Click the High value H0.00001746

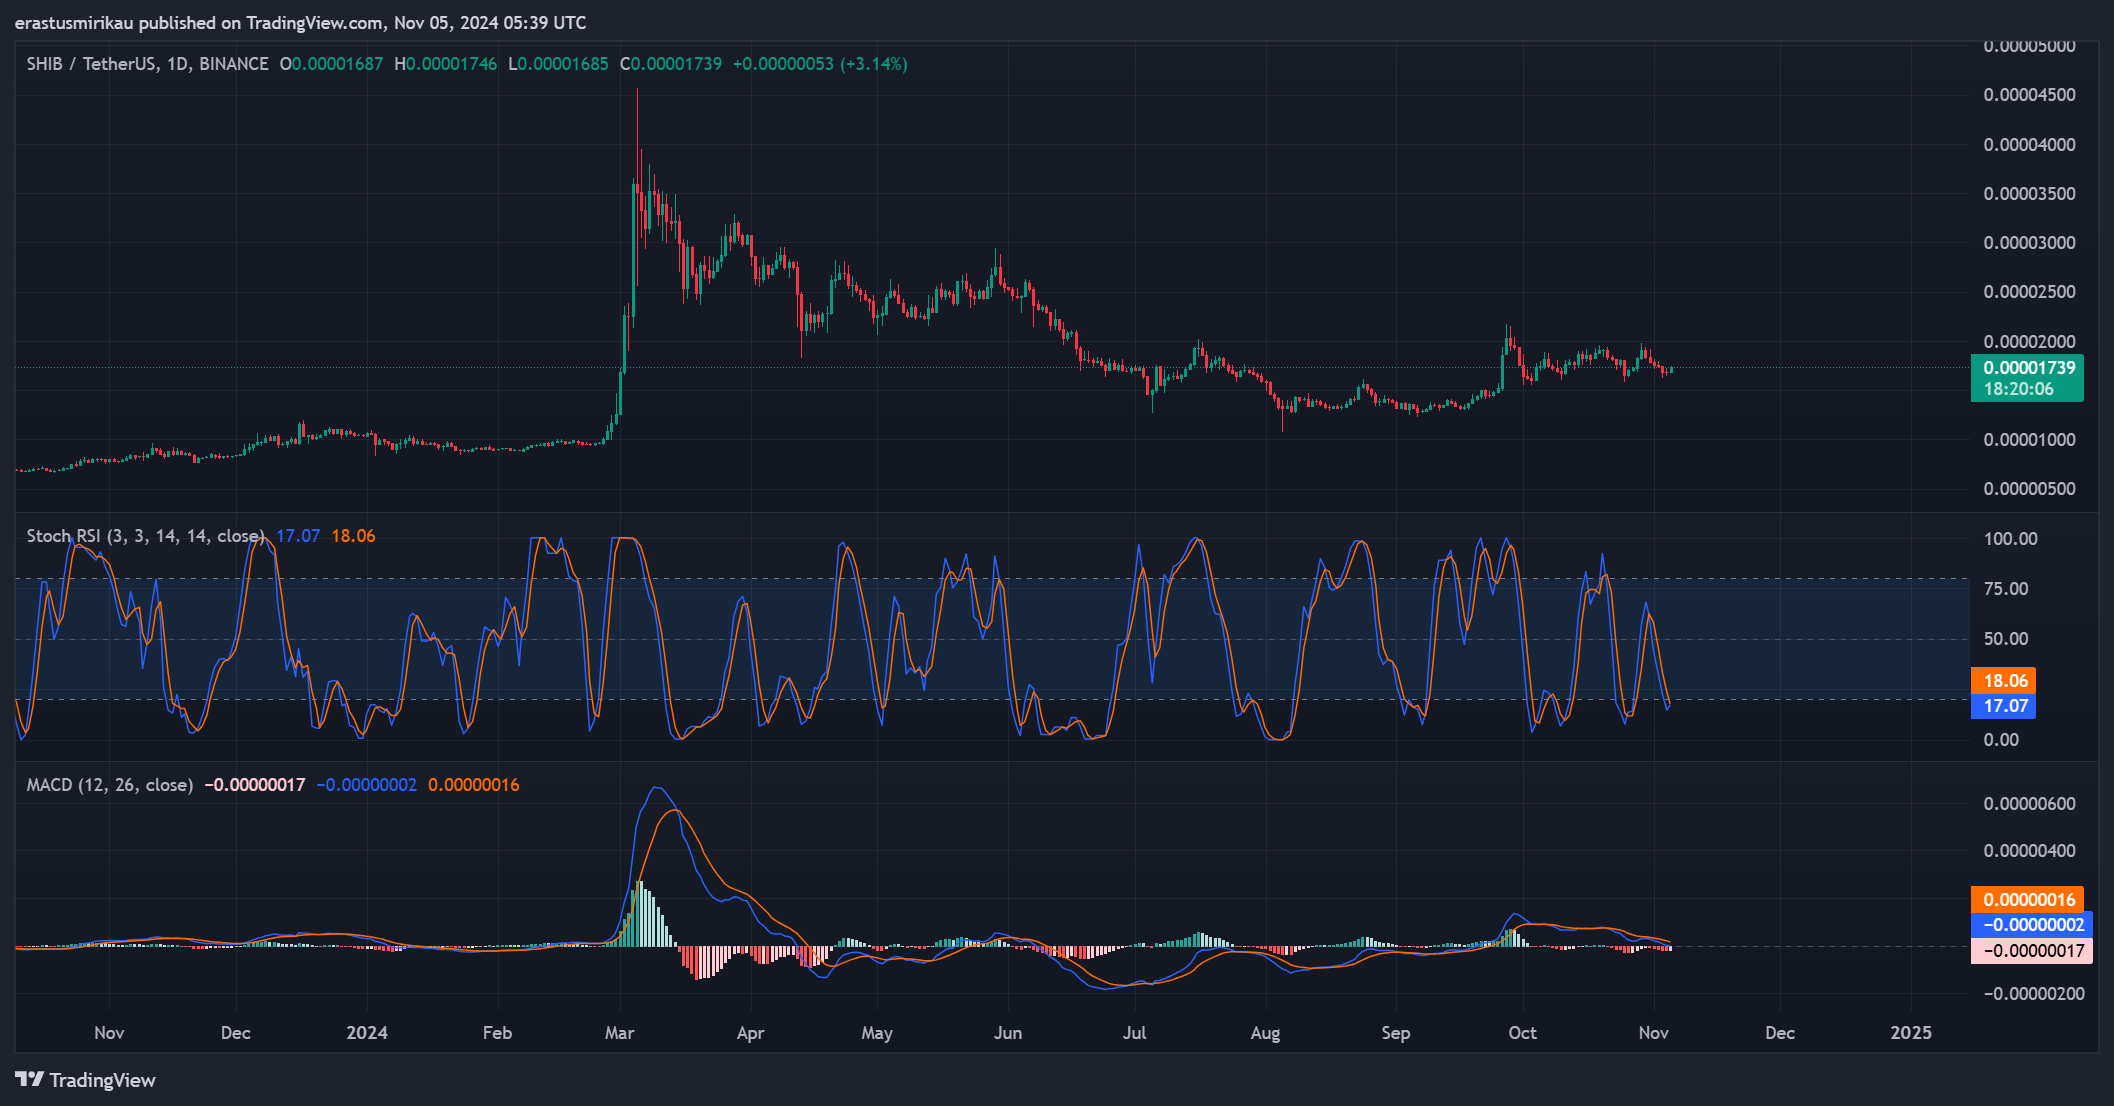pyautogui.click(x=445, y=64)
